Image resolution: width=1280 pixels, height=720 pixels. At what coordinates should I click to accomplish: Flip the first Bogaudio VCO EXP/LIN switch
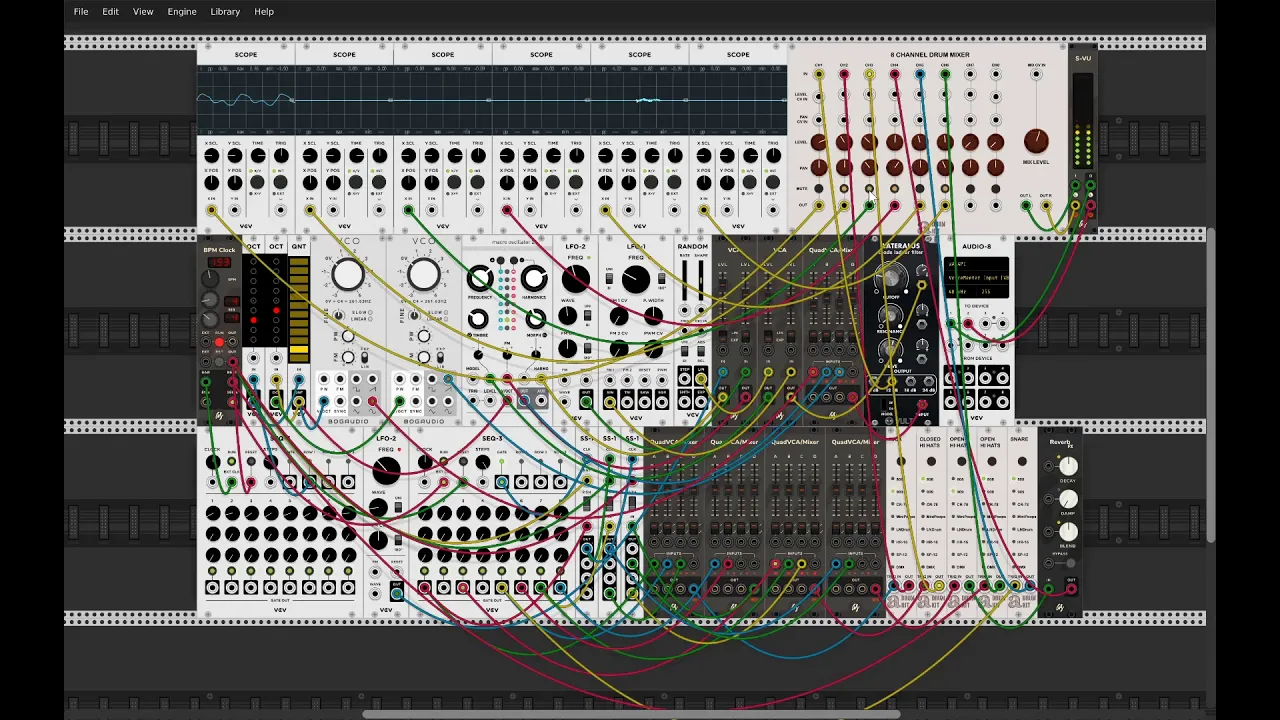pos(365,358)
